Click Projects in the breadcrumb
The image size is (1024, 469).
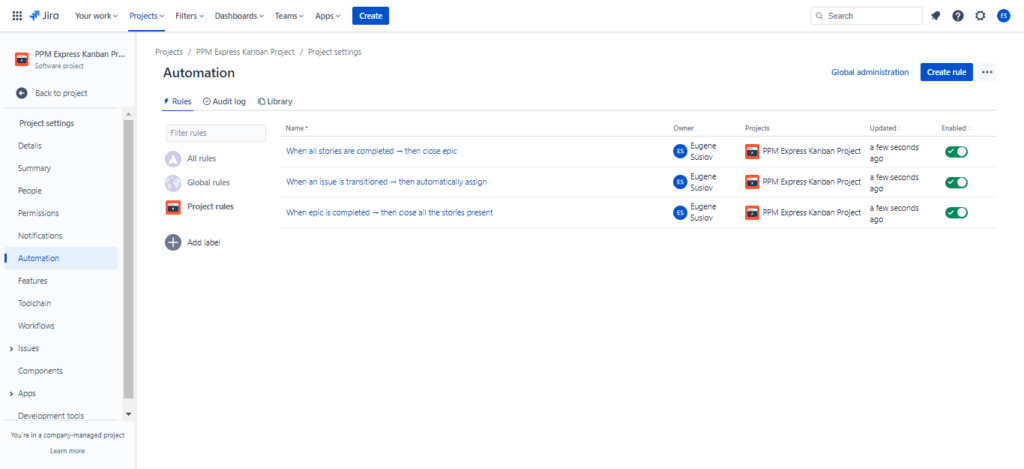click(169, 52)
